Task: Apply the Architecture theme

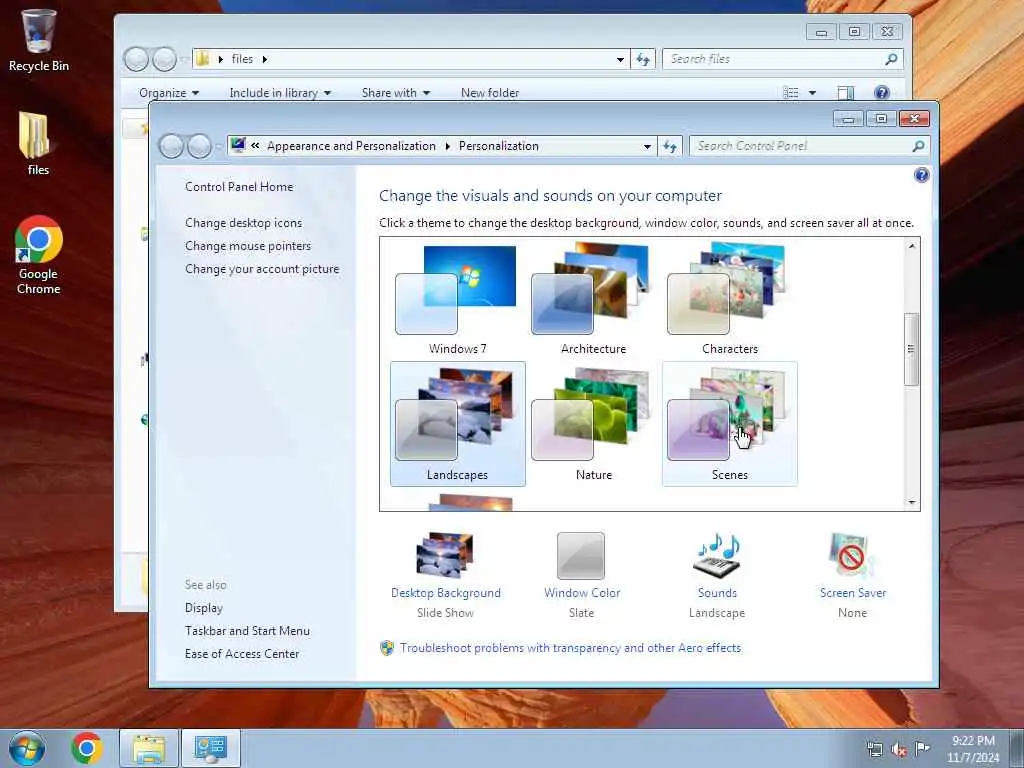Action: (593, 300)
